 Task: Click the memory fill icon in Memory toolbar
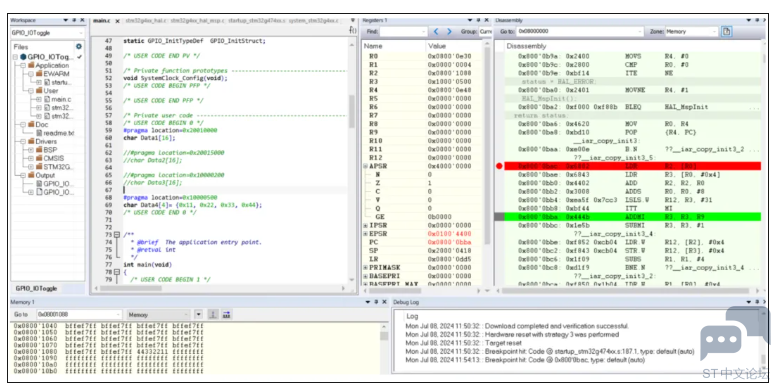227,314
